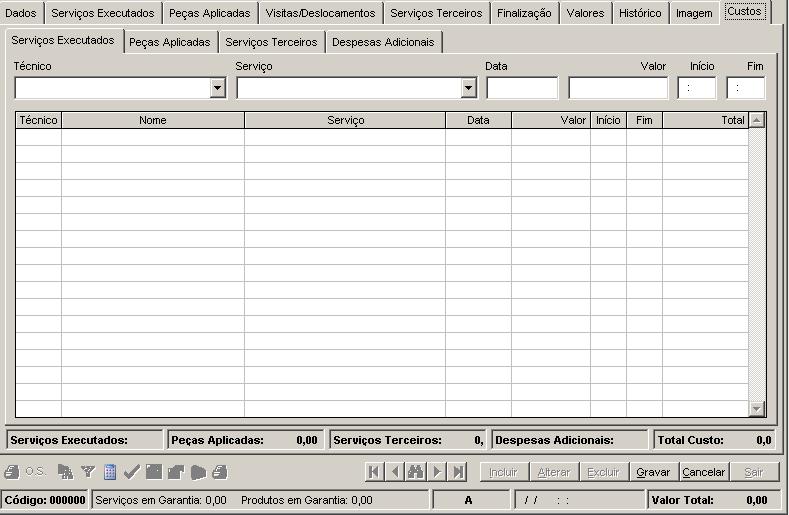Click the filter funnel icon
This screenshot has width=789, height=515.
click(x=88, y=472)
